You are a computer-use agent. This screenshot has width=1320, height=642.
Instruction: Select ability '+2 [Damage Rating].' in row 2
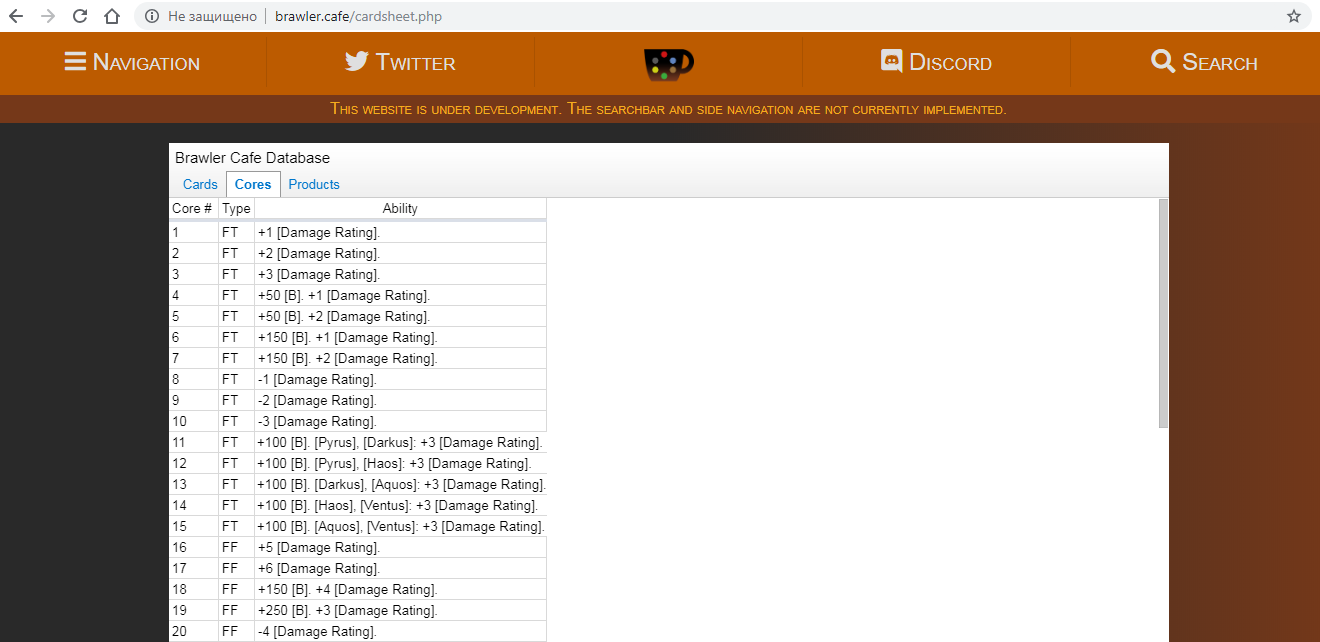400,253
